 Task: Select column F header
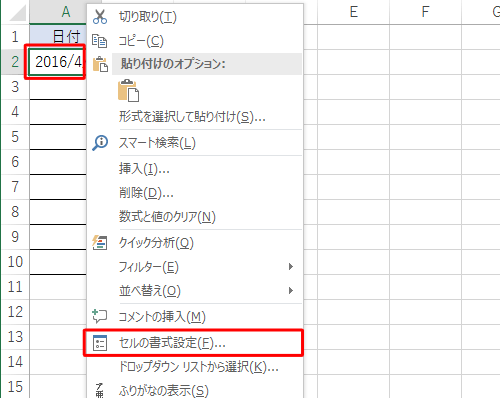[425, 12]
